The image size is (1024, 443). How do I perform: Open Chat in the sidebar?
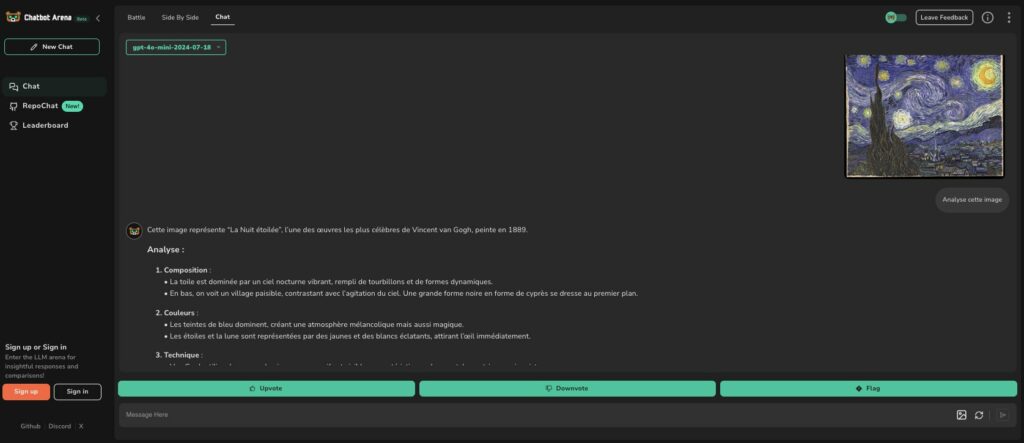(x=31, y=87)
